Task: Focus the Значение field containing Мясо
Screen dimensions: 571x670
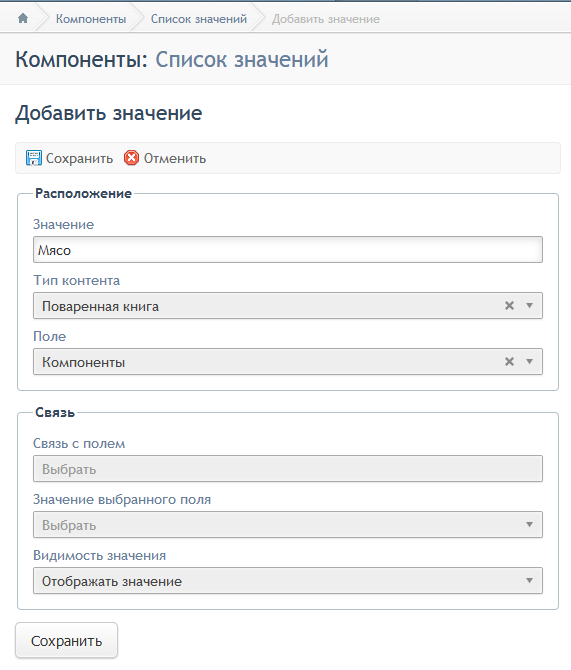Action: (x=288, y=250)
